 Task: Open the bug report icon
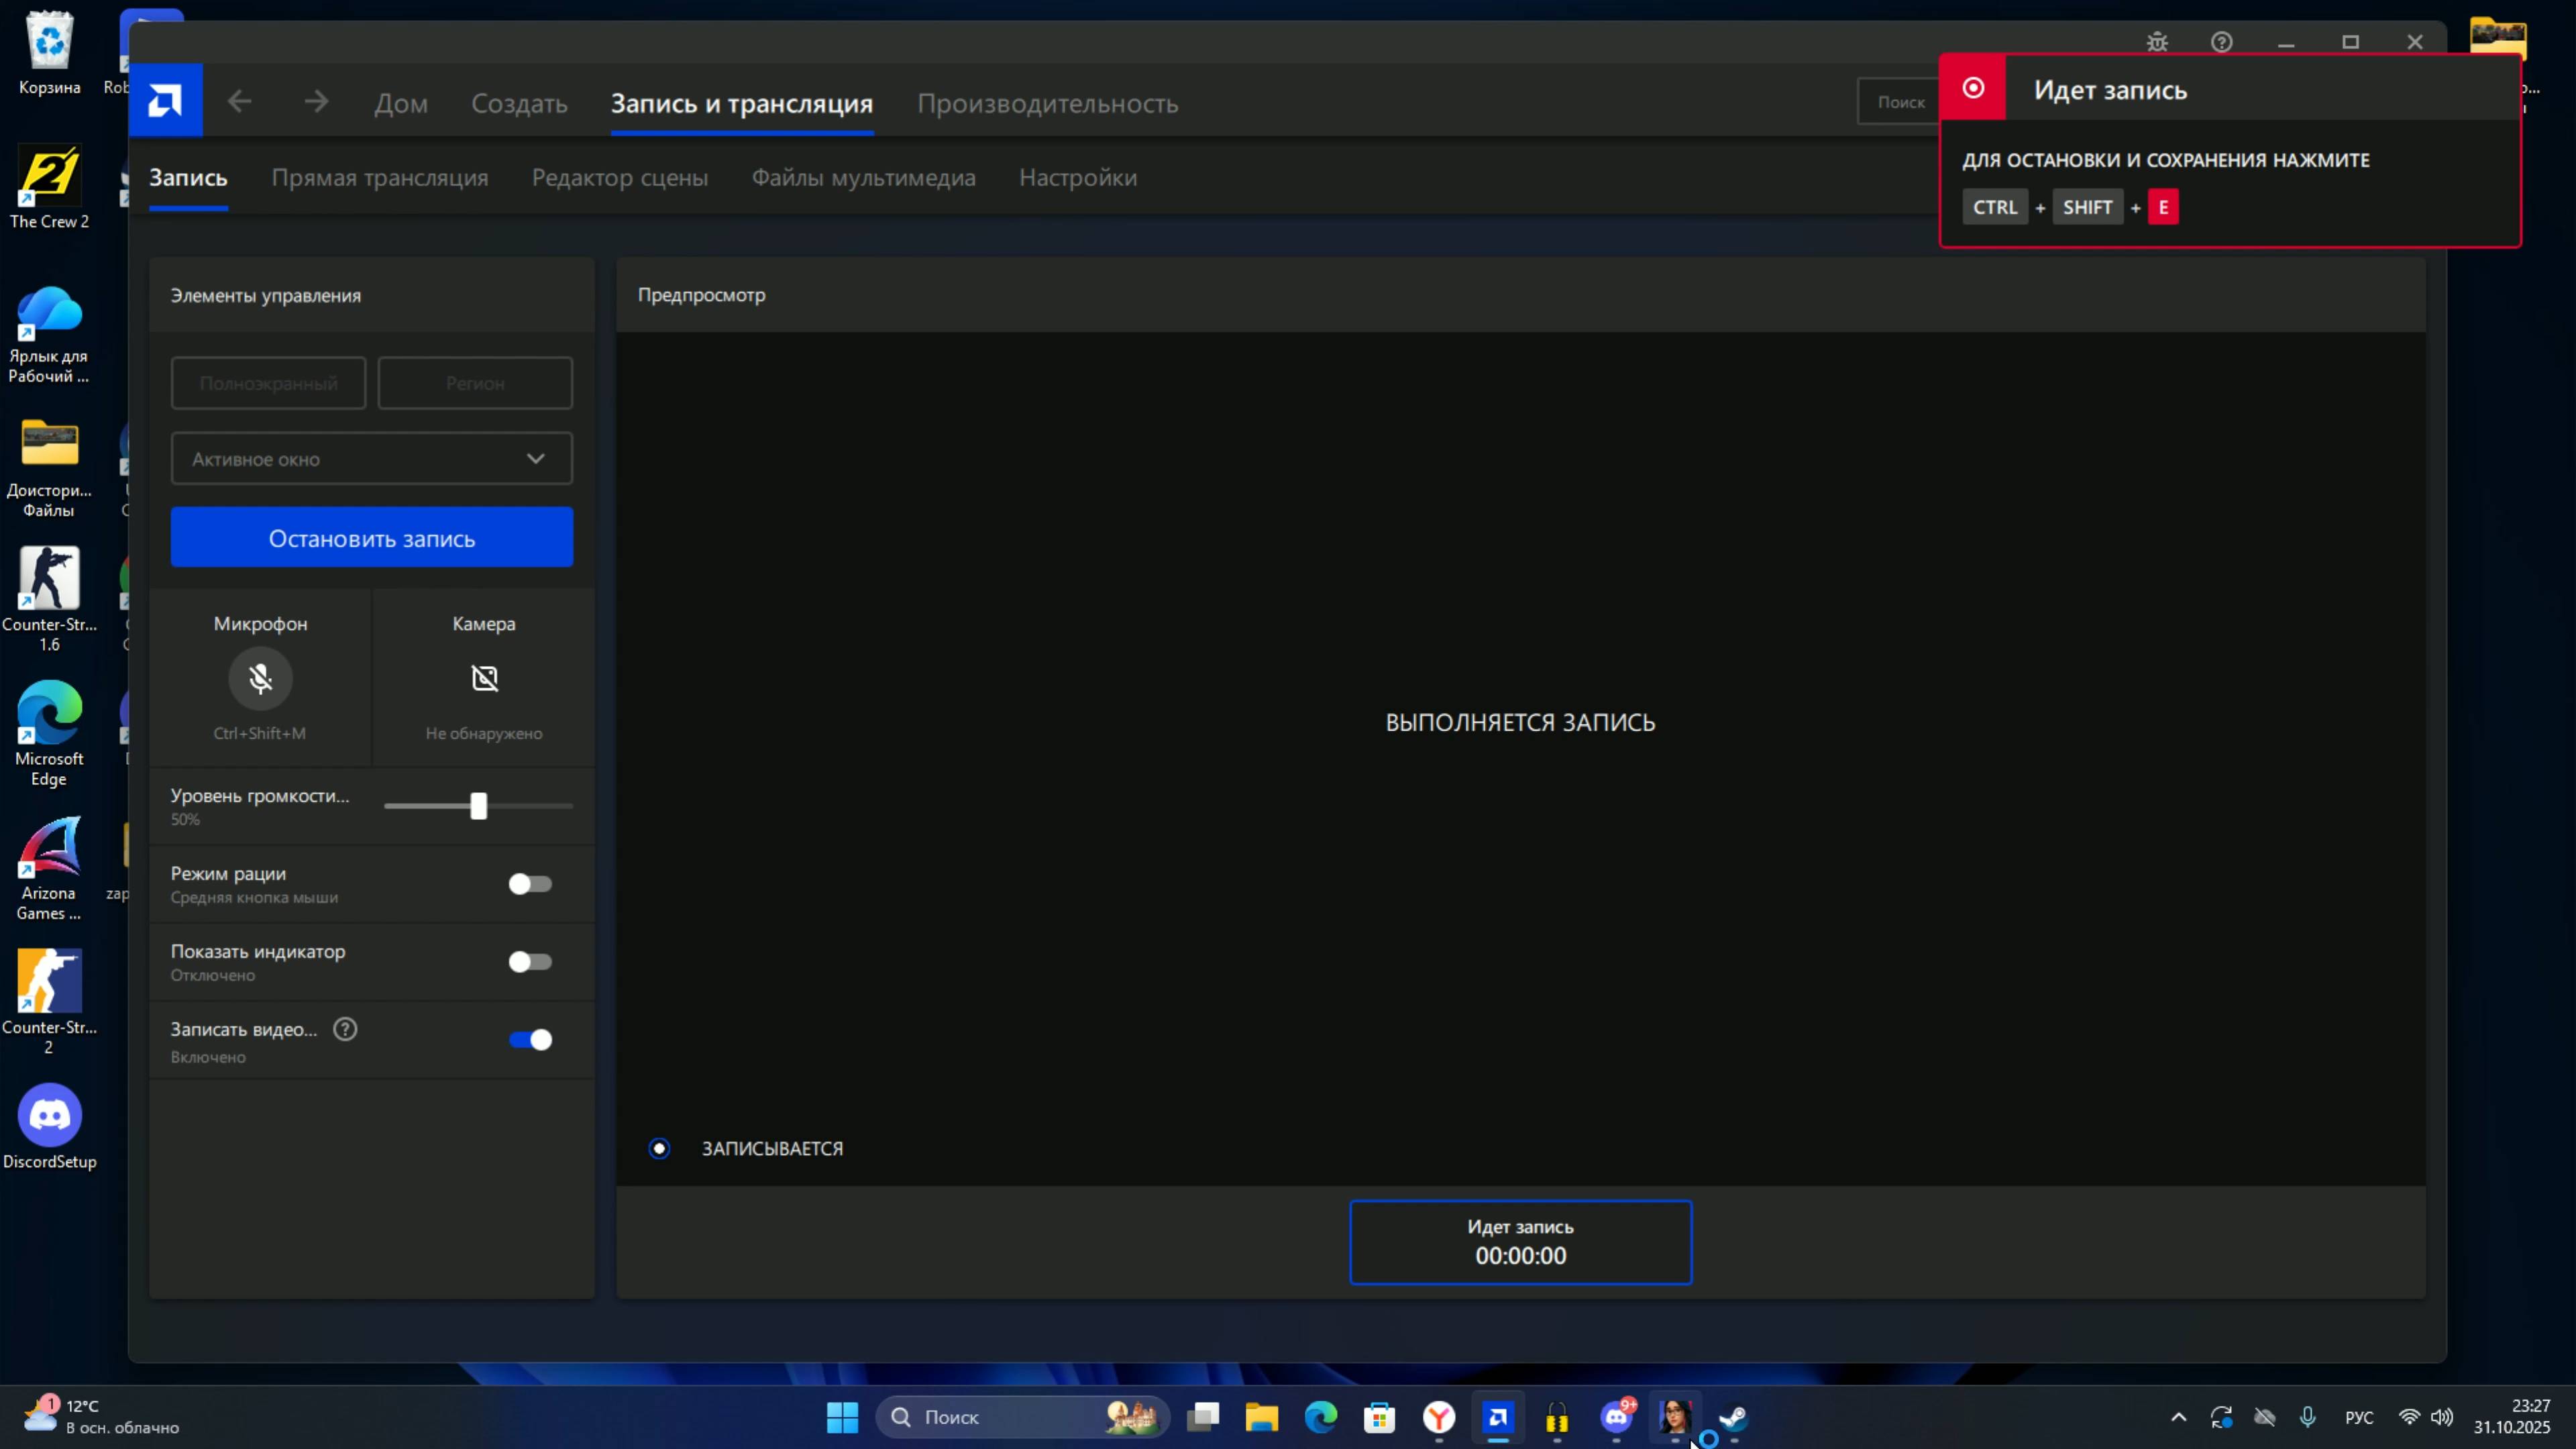(x=2157, y=42)
